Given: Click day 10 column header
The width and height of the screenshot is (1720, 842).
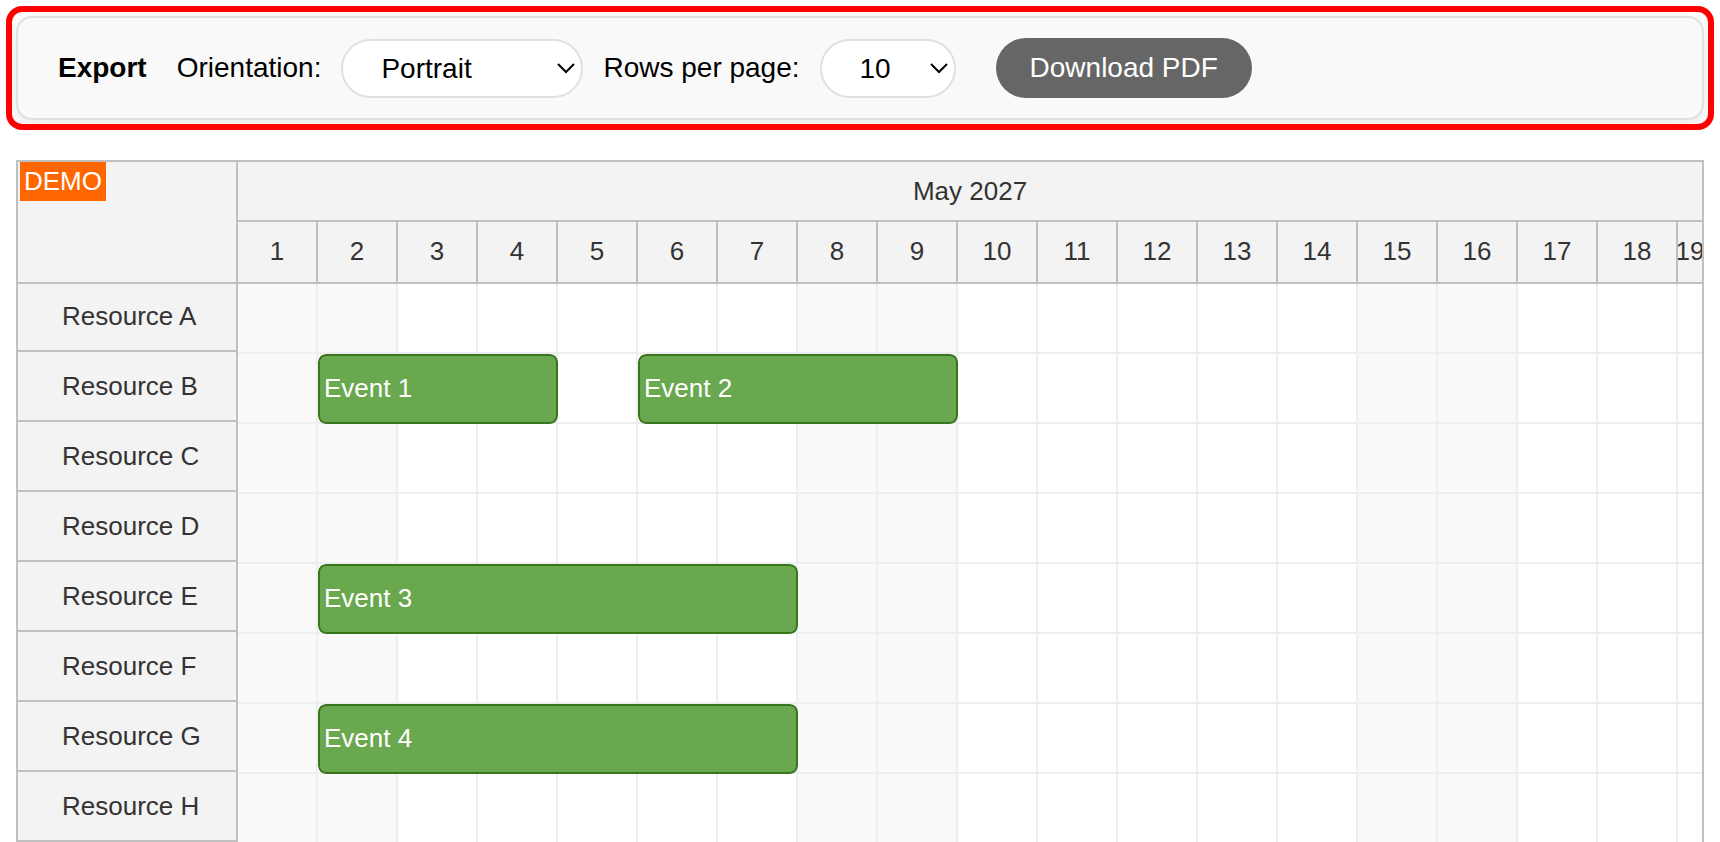Looking at the screenshot, I should tap(997, 252).
